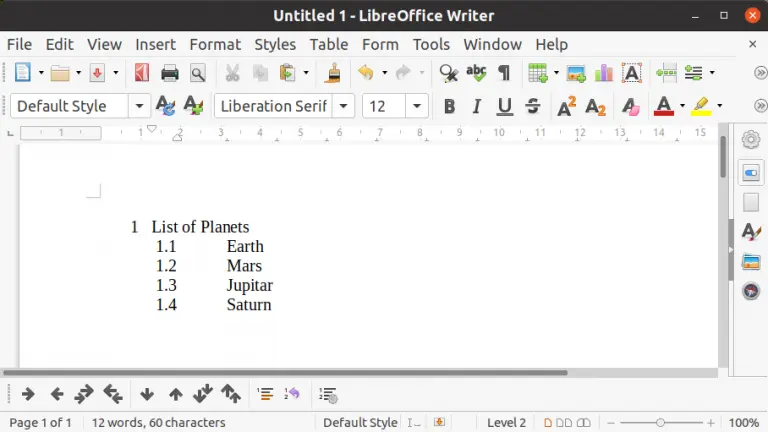Open the Table menu
The height and width of the screenshot is (432, 768).
328,44
